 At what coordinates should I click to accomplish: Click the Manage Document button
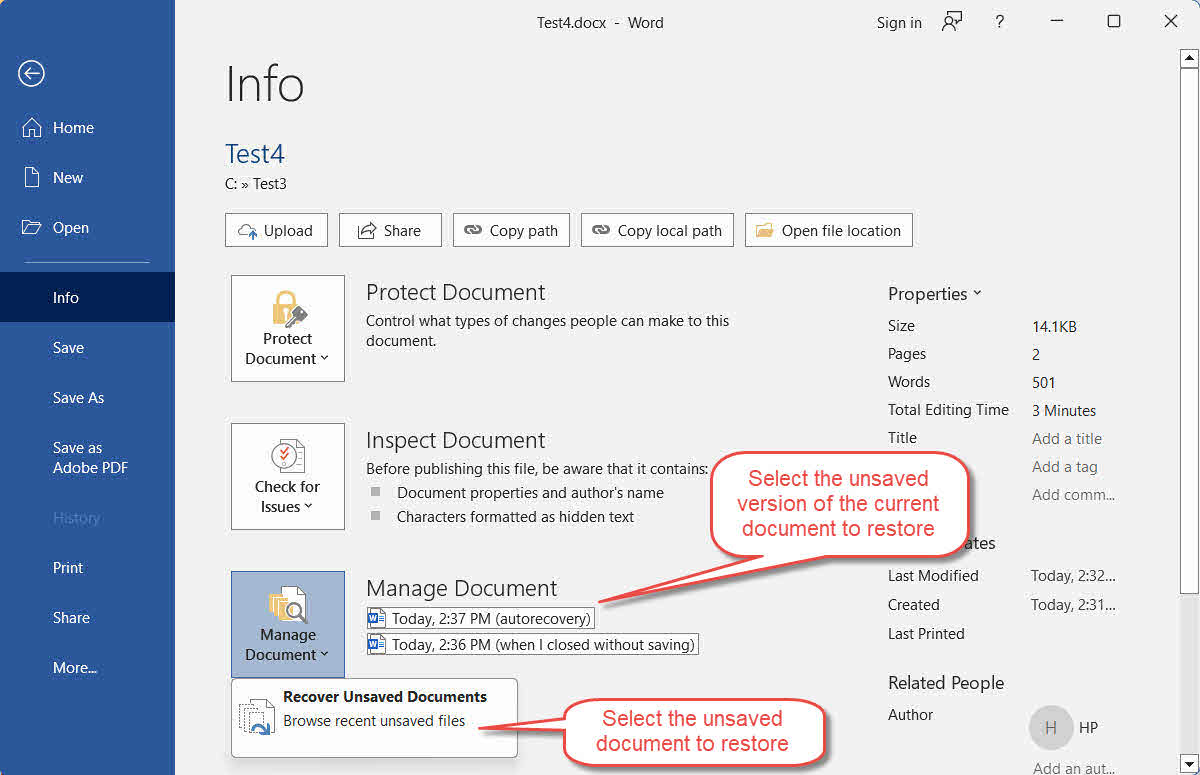click(288, 624)
